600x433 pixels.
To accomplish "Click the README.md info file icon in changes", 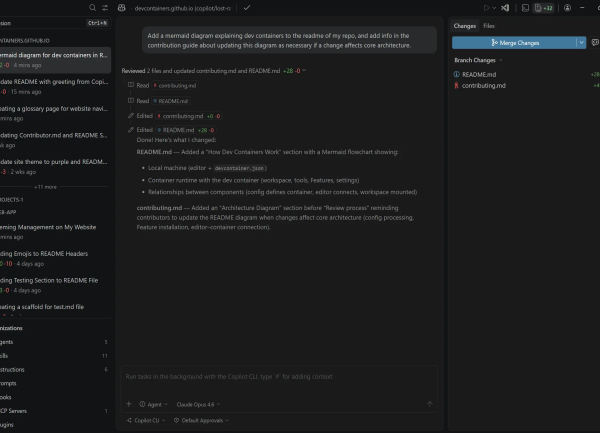I will tap(457, 75).
